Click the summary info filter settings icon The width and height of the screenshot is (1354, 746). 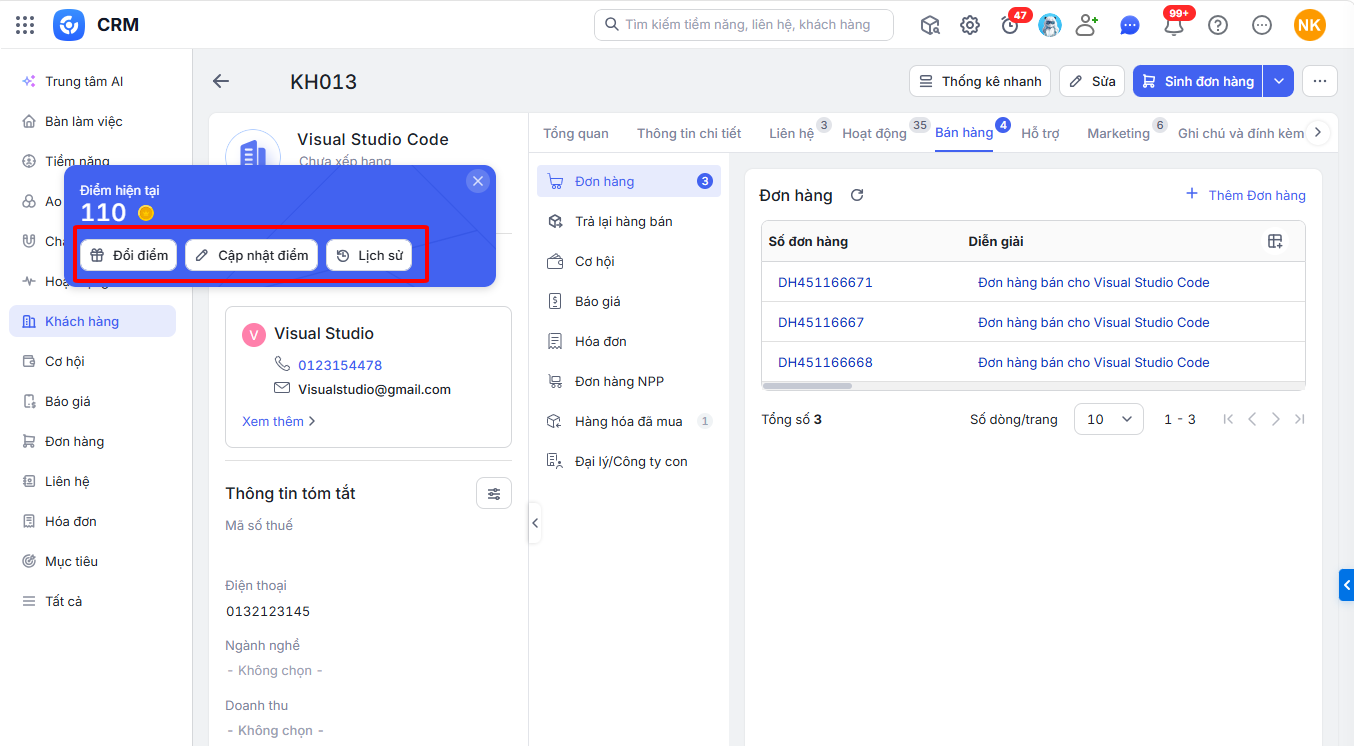coord(494,493)
